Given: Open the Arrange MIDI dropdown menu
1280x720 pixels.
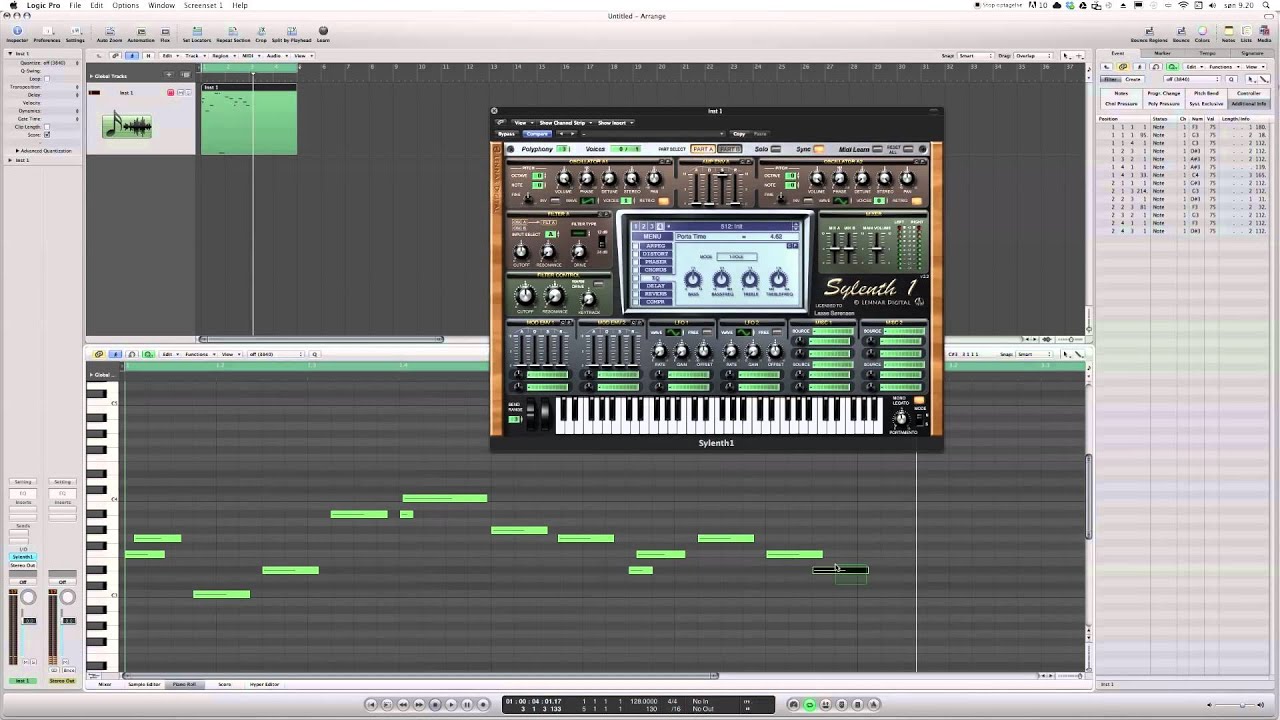Looking at the screenshot, I should 249,56.
